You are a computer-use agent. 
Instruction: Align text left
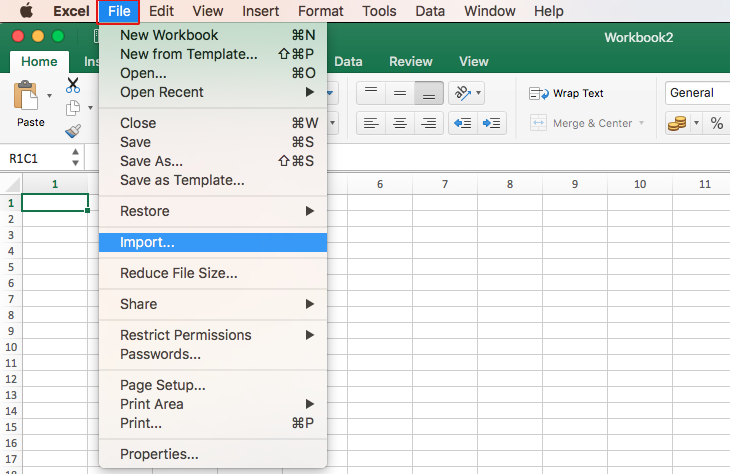point(371,123)
